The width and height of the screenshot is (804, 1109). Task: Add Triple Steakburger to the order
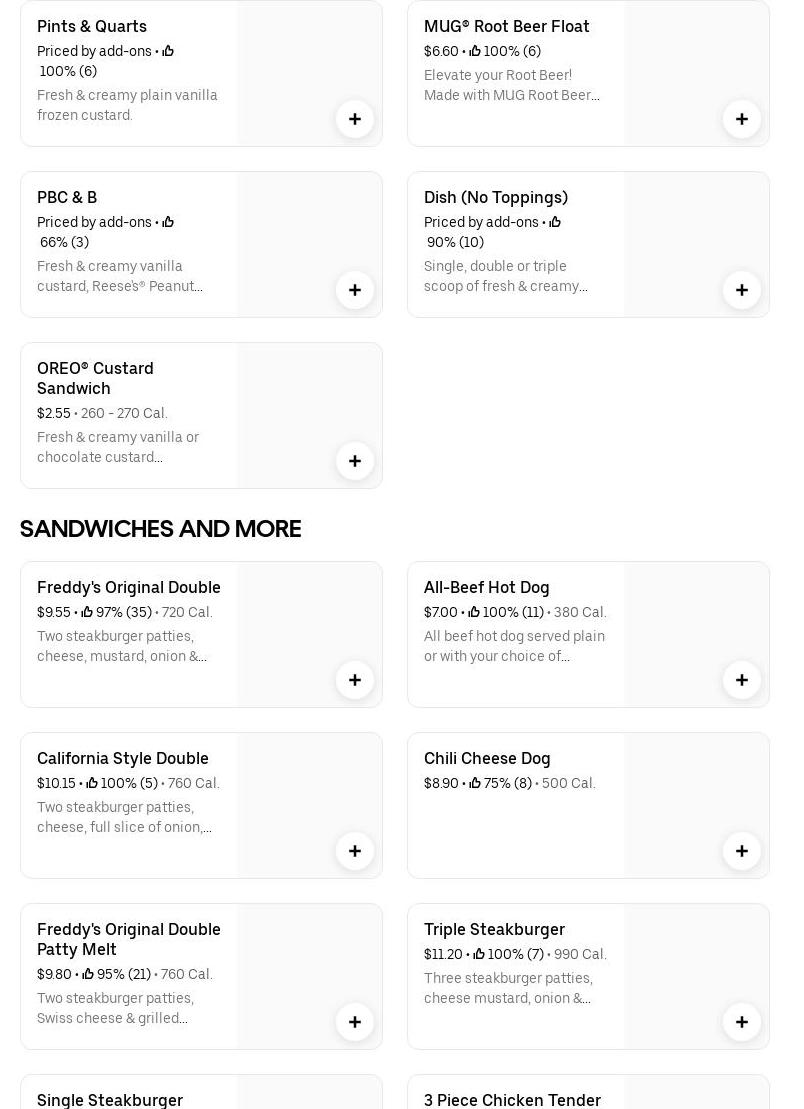pos(742,1022)
